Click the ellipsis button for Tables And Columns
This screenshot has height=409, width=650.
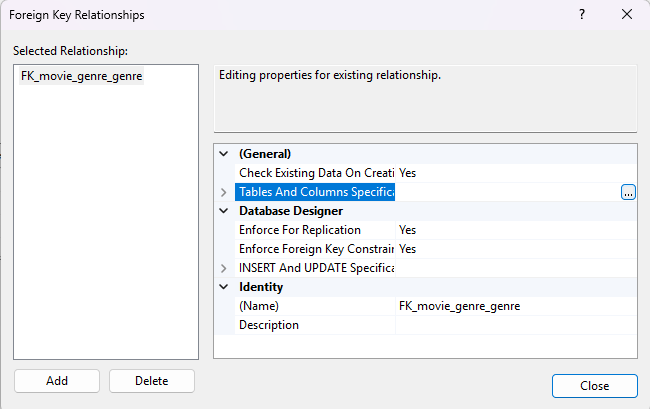point(628,192)
